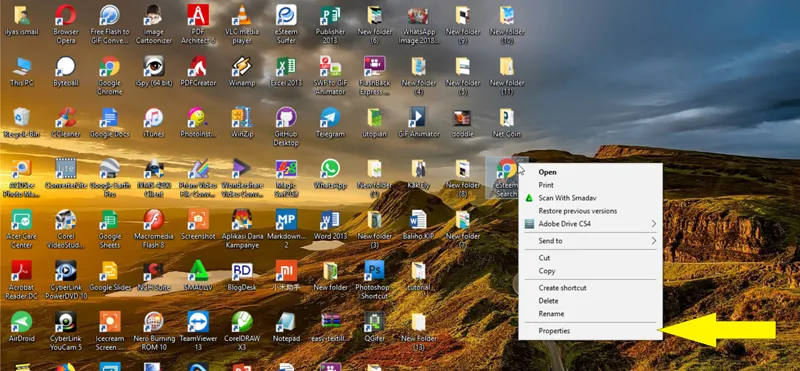Click the iTunes shortcut icon
Viewport: 800px width, 371px height.
154,122
